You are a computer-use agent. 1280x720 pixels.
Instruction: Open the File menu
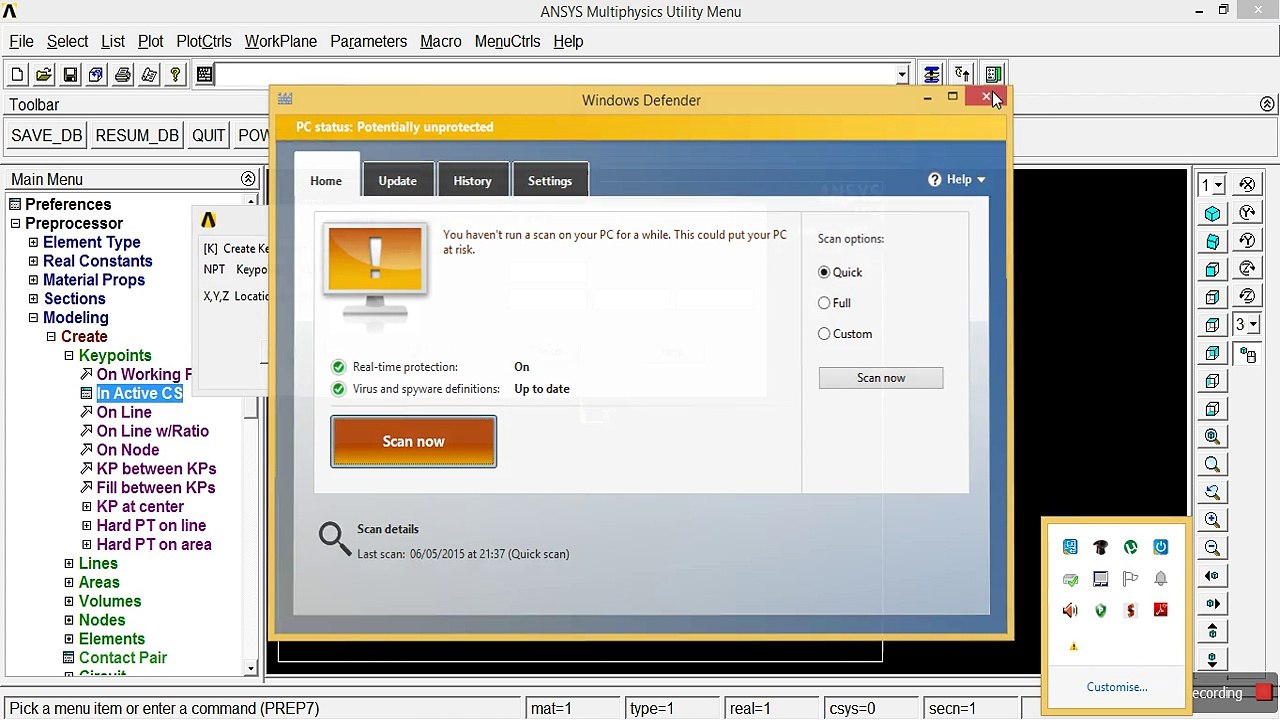(x=21, y=42)
